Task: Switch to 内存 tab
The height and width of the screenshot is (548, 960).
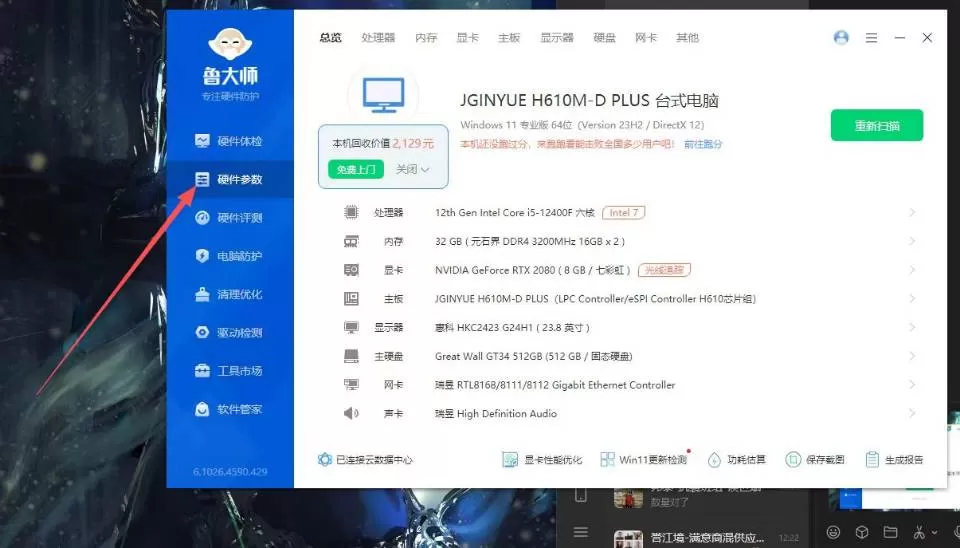Action: tap(426, 38)
